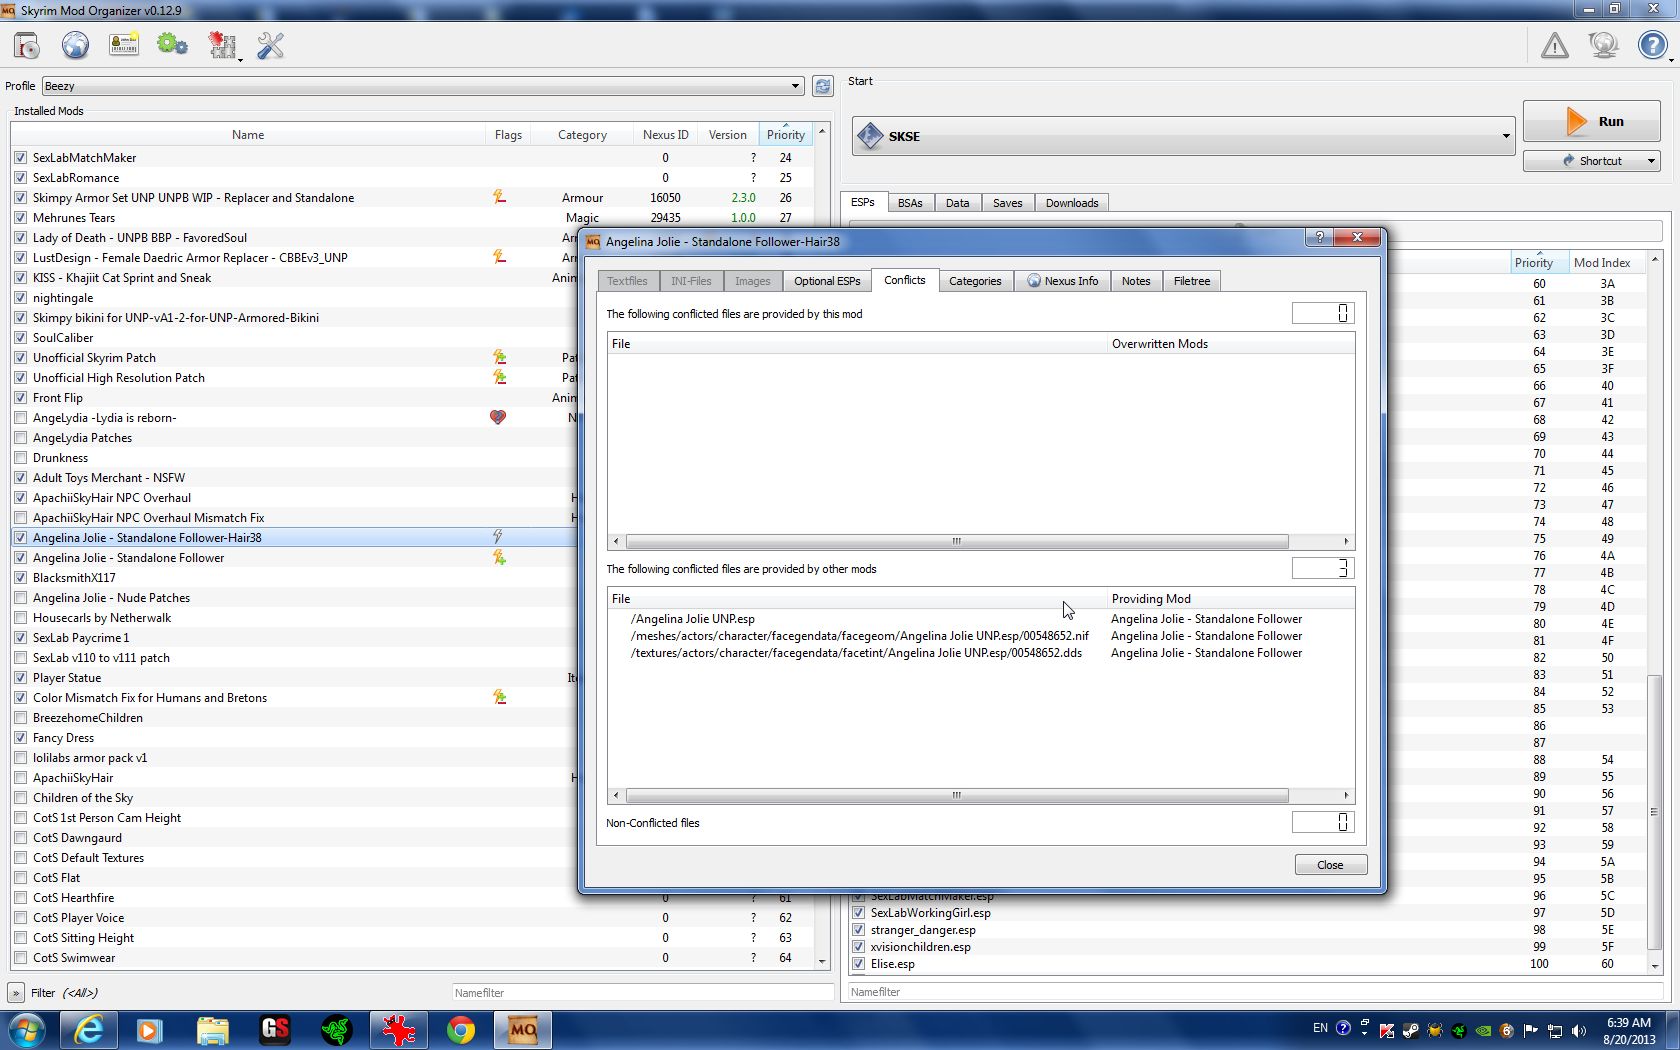The image size is (1680, 1050).
Task: Toggle the Elise.esp plugin checkbox
Action: coord(858,964)
